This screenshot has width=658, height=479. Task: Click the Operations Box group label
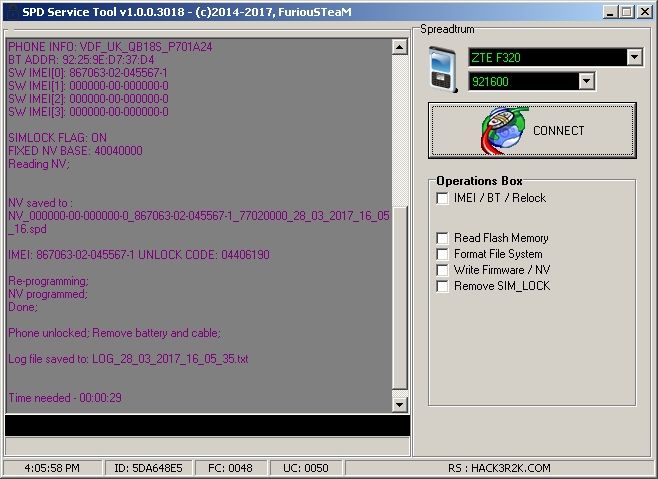(x=479, y=181)
